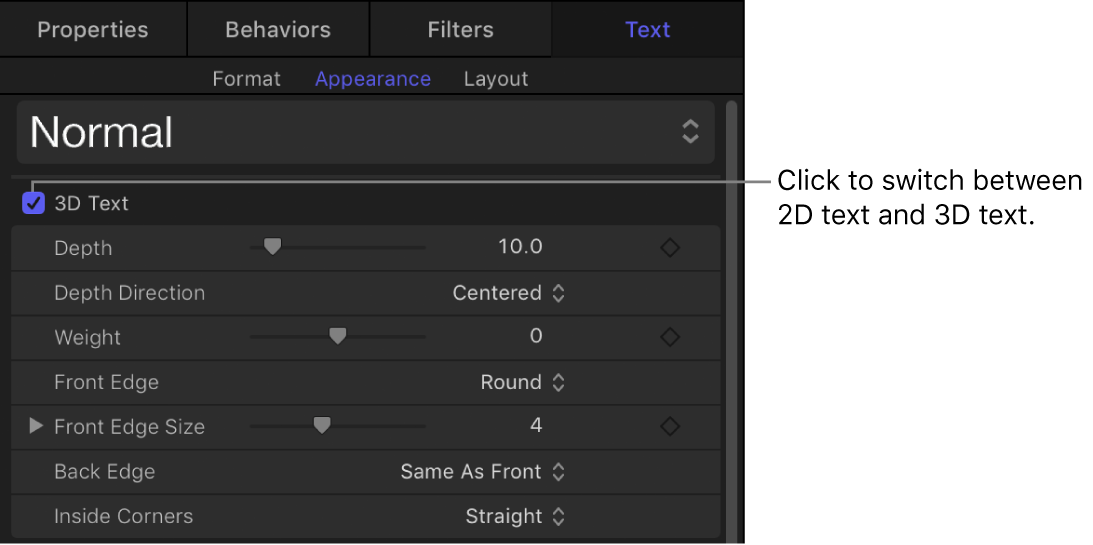Open the Back Edge Same As Front popup
Screen dimensions: 1093x545
click(x=483, y=472)
